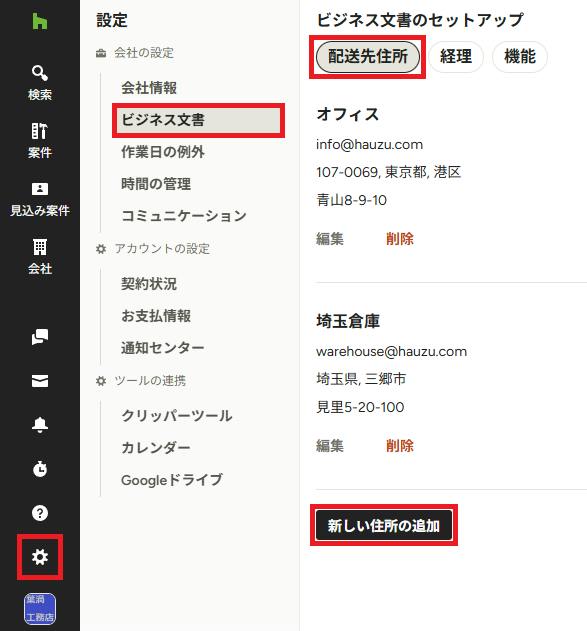Open the search (検索) magnifier icon

point(40,73)
